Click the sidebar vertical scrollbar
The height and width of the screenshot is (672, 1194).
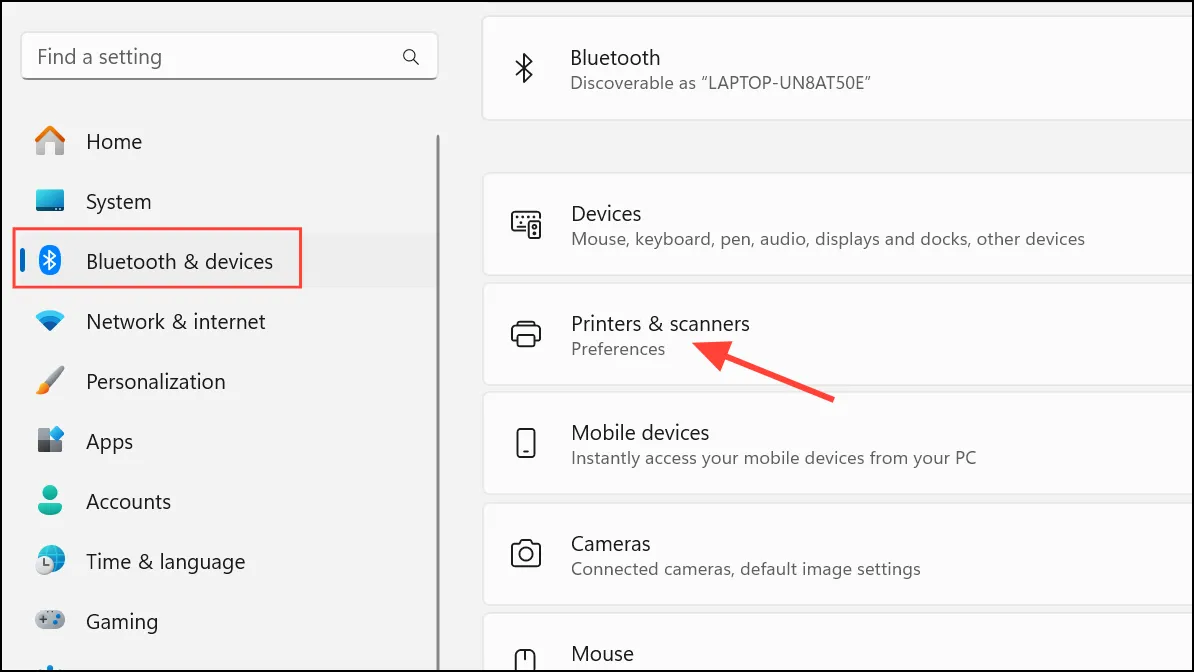point(439,402)
